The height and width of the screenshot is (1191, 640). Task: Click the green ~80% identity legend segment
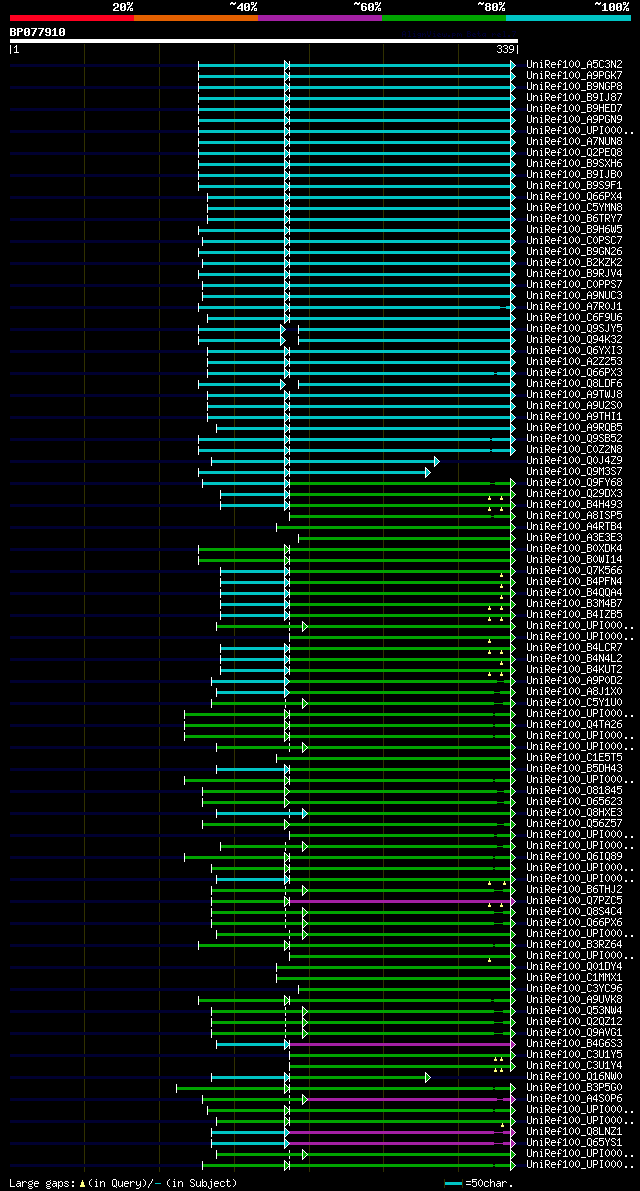(x=444, y=17)
